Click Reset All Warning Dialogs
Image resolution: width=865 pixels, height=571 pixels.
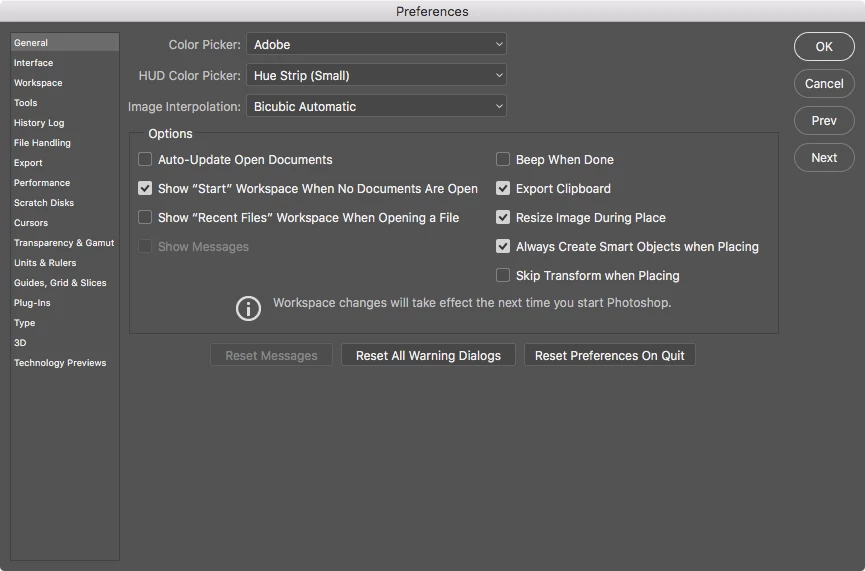point(428,355)
